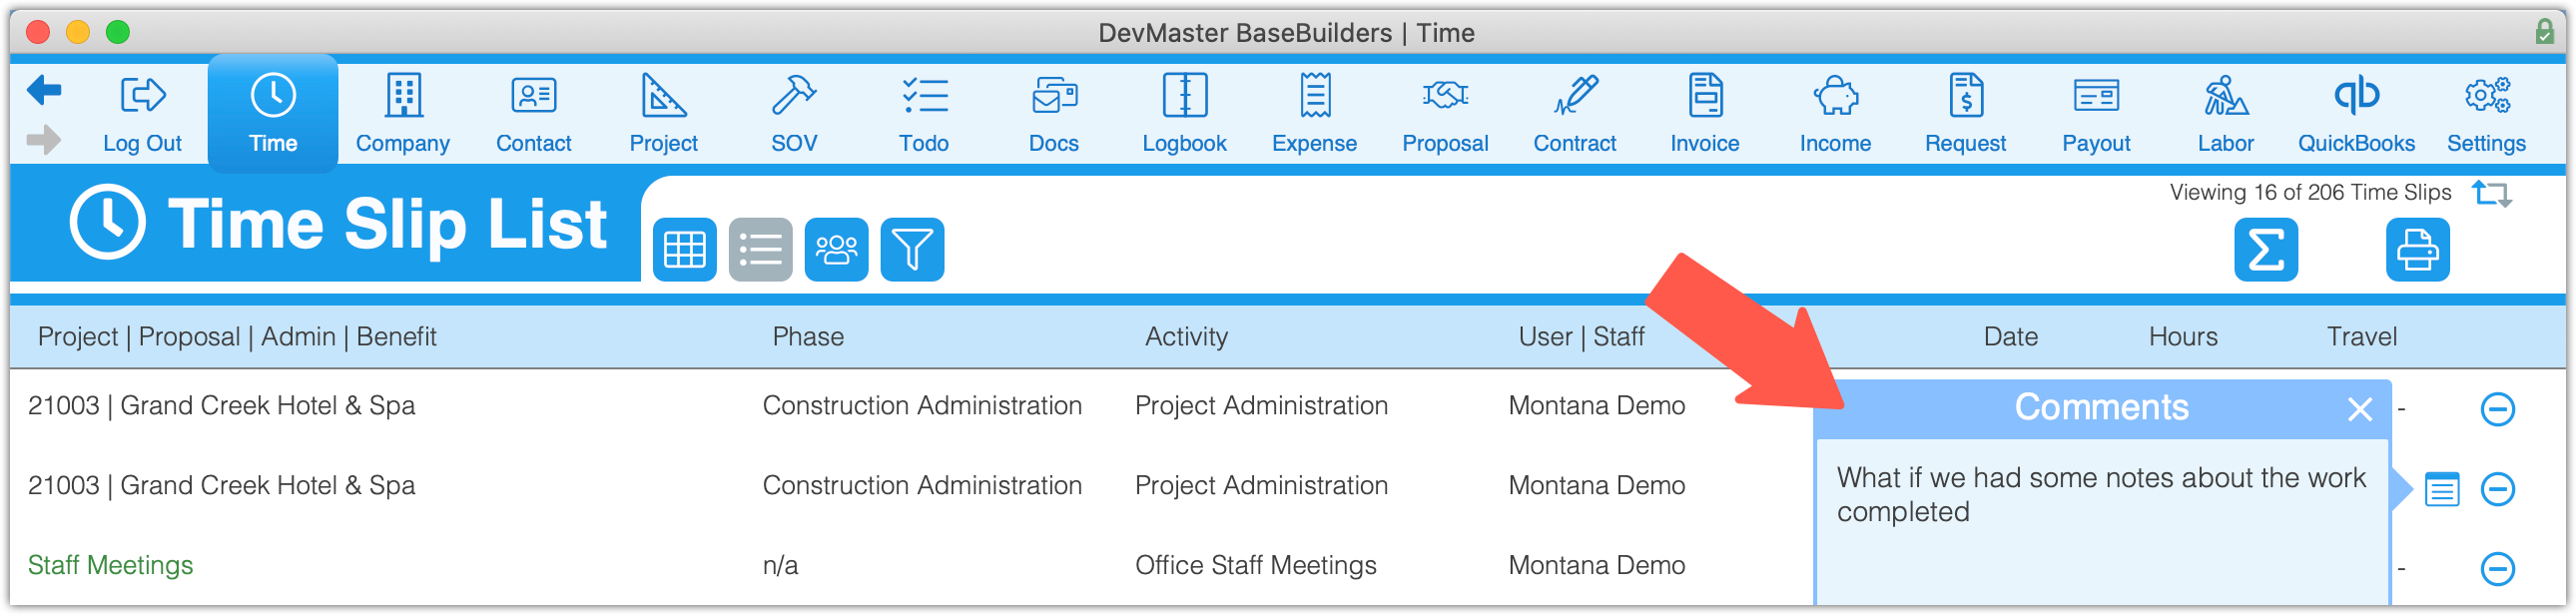Open the Staff Meetings time slip
The image size is (2576, 615).
[x=110, y=565]
